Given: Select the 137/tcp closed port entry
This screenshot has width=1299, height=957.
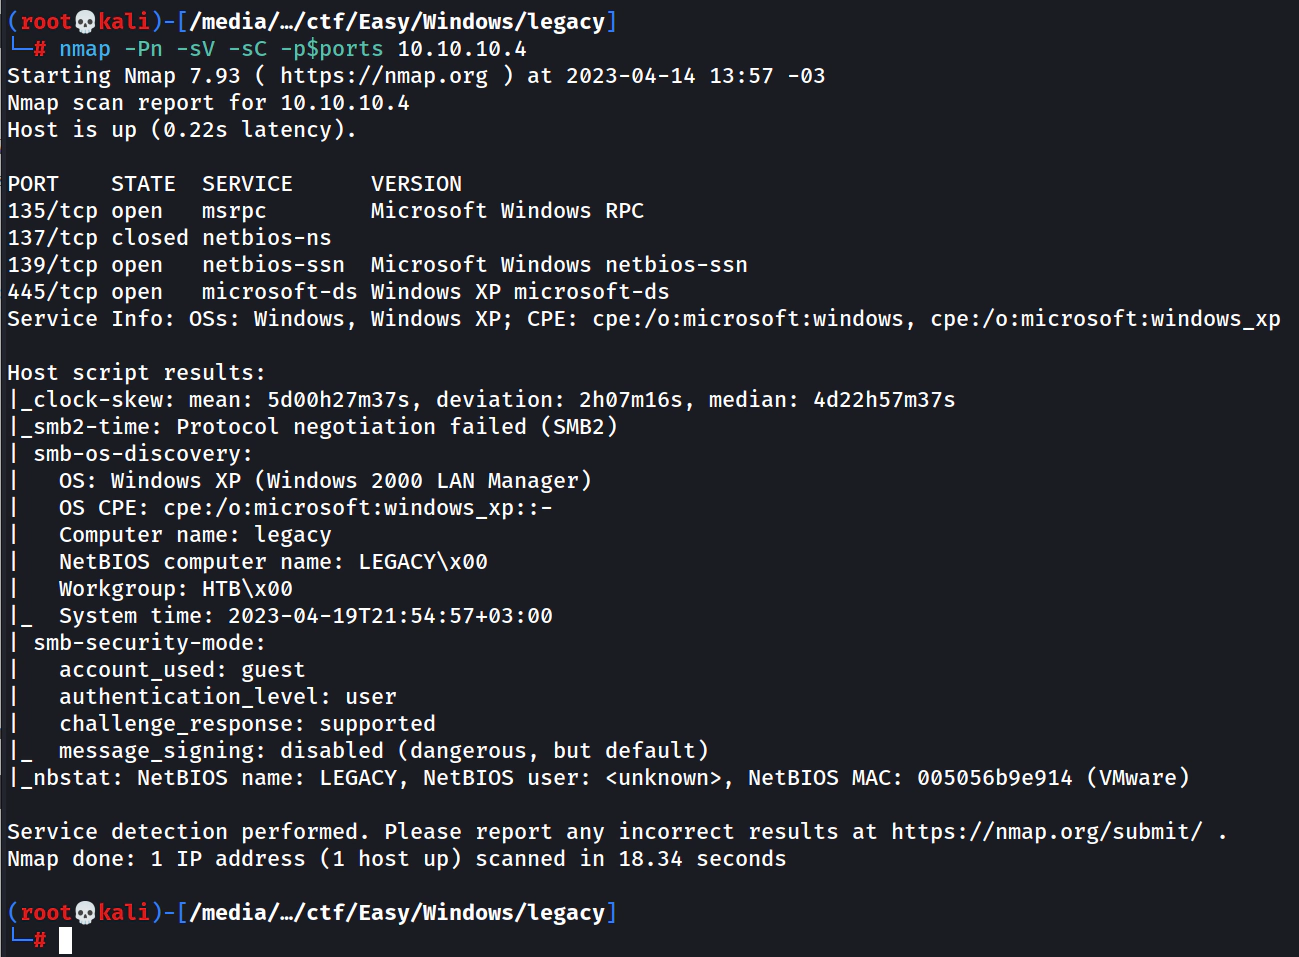Looking at the screenshot, I should pos(52,238).
